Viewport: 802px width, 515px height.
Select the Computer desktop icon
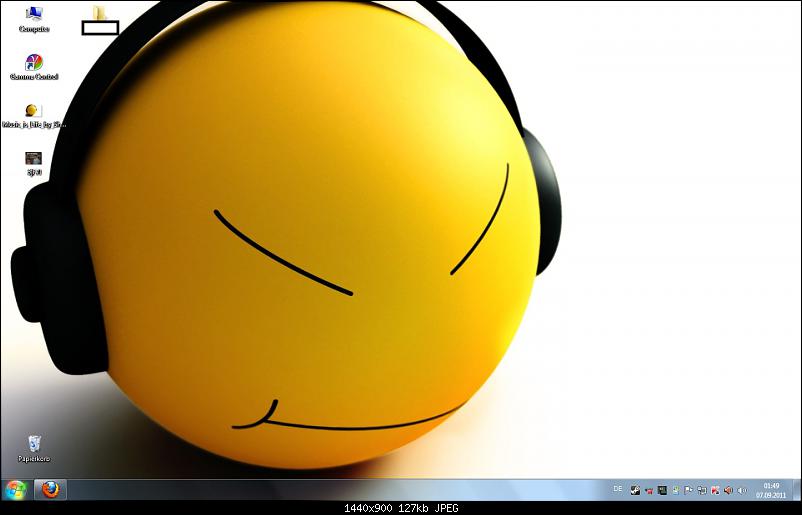pos(34,15)
